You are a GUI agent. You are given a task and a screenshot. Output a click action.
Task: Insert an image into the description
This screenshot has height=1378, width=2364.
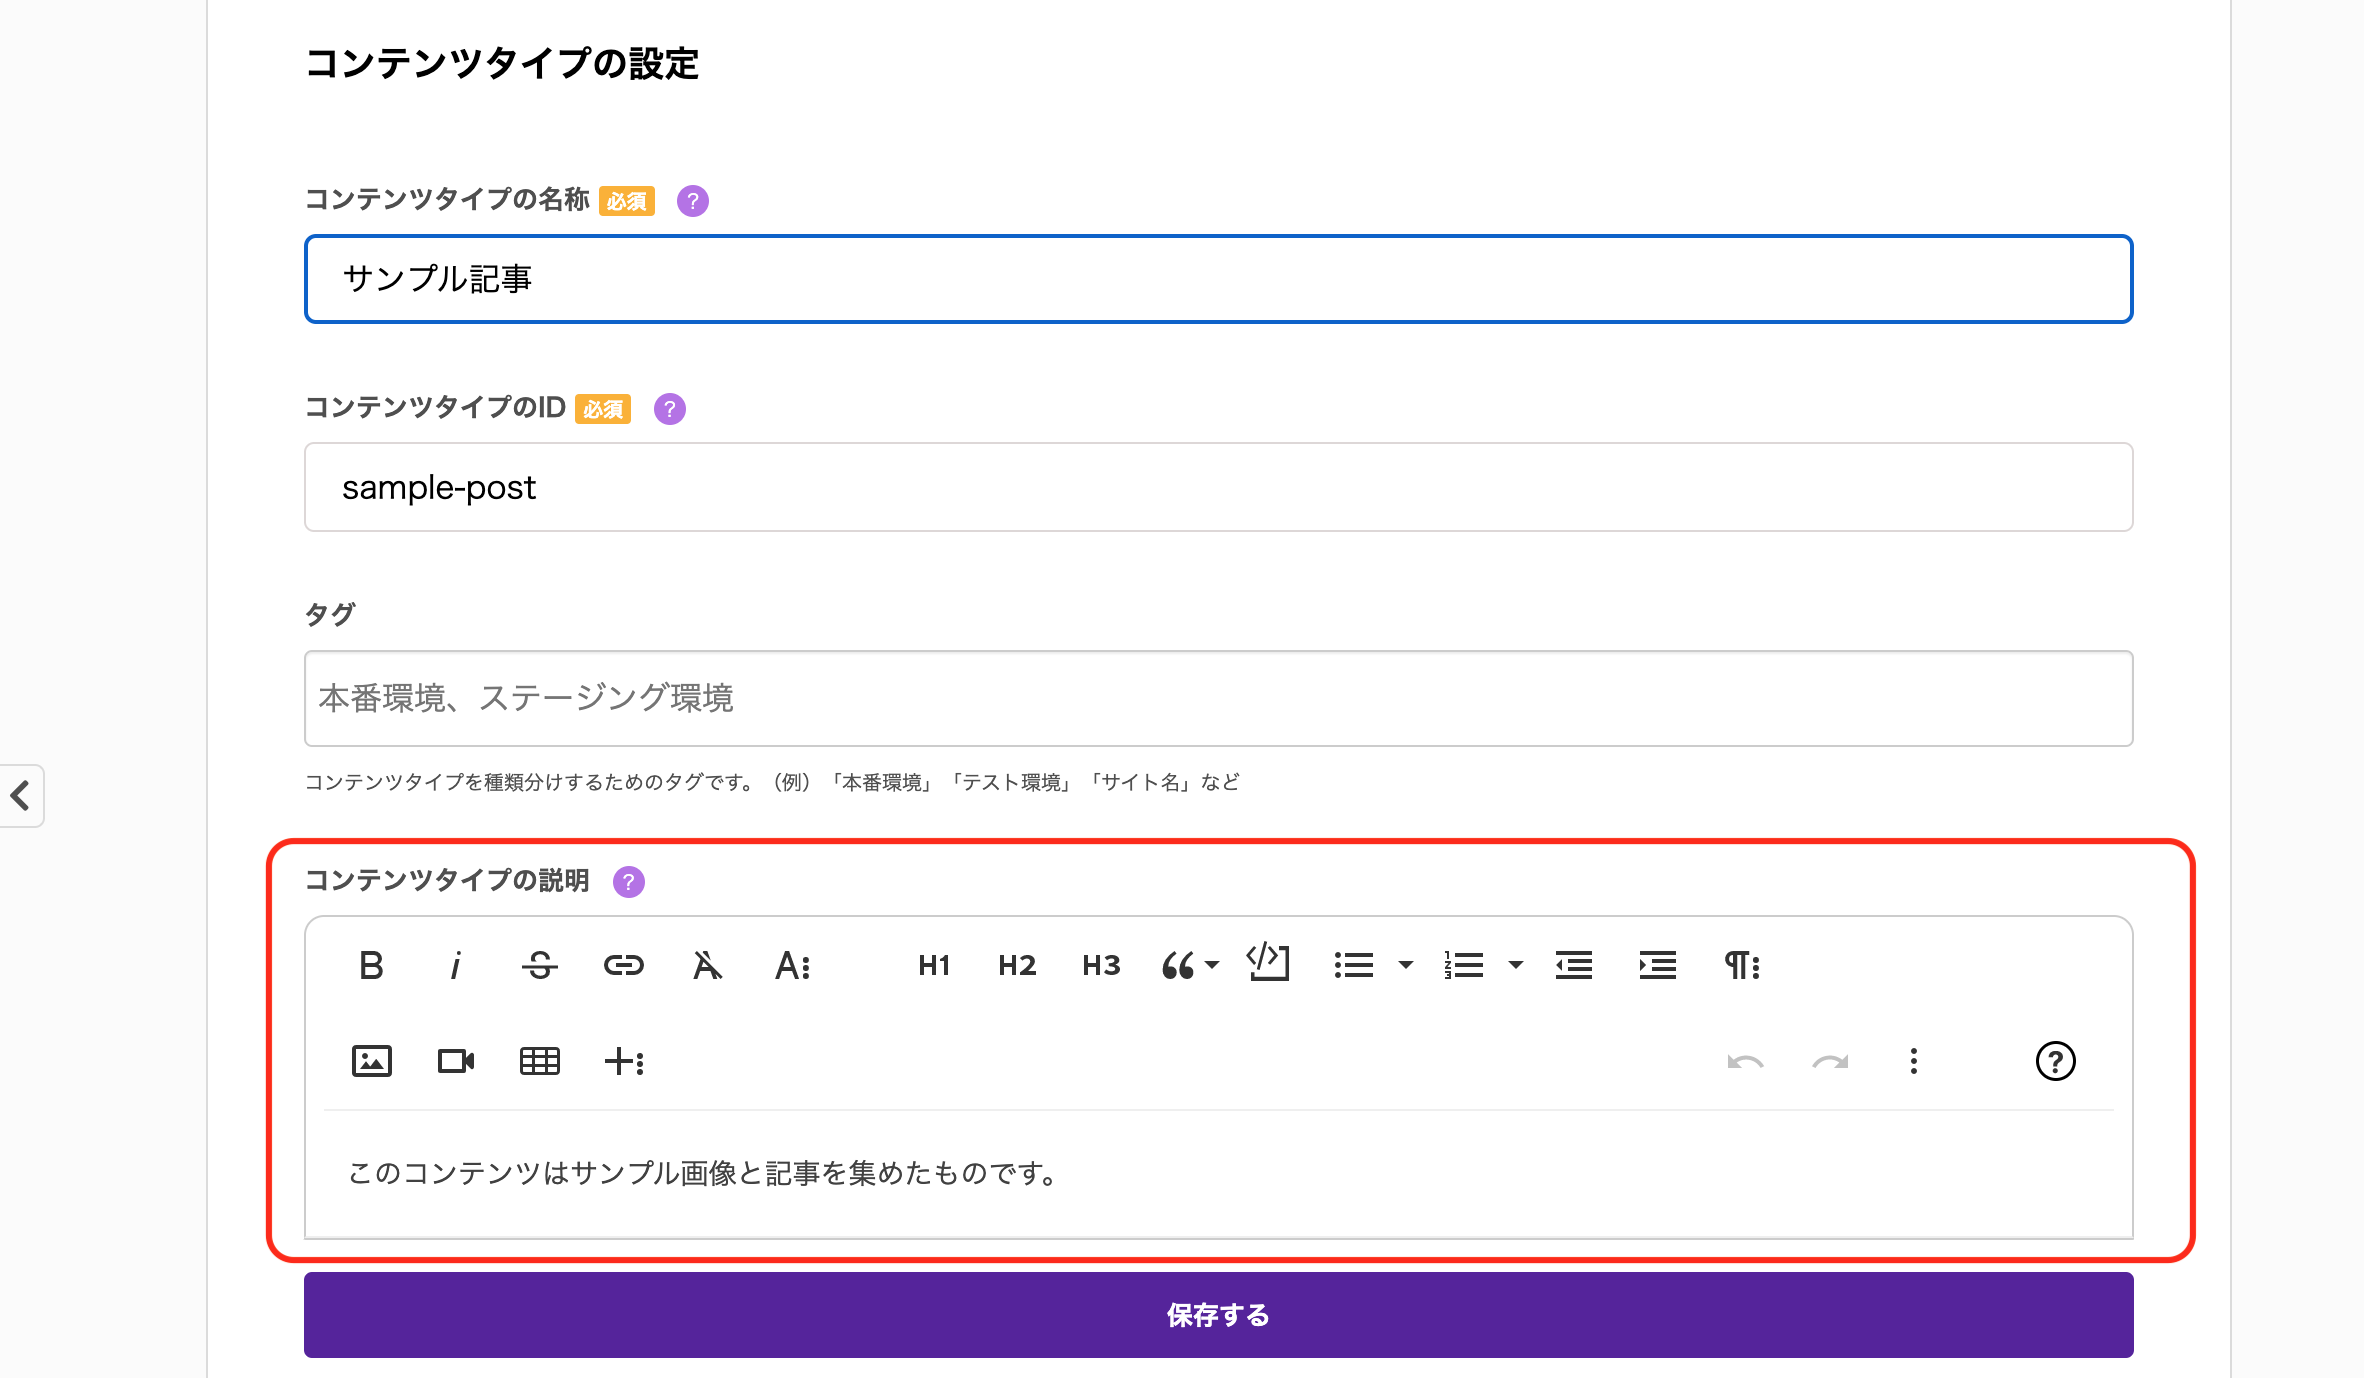371,1061
